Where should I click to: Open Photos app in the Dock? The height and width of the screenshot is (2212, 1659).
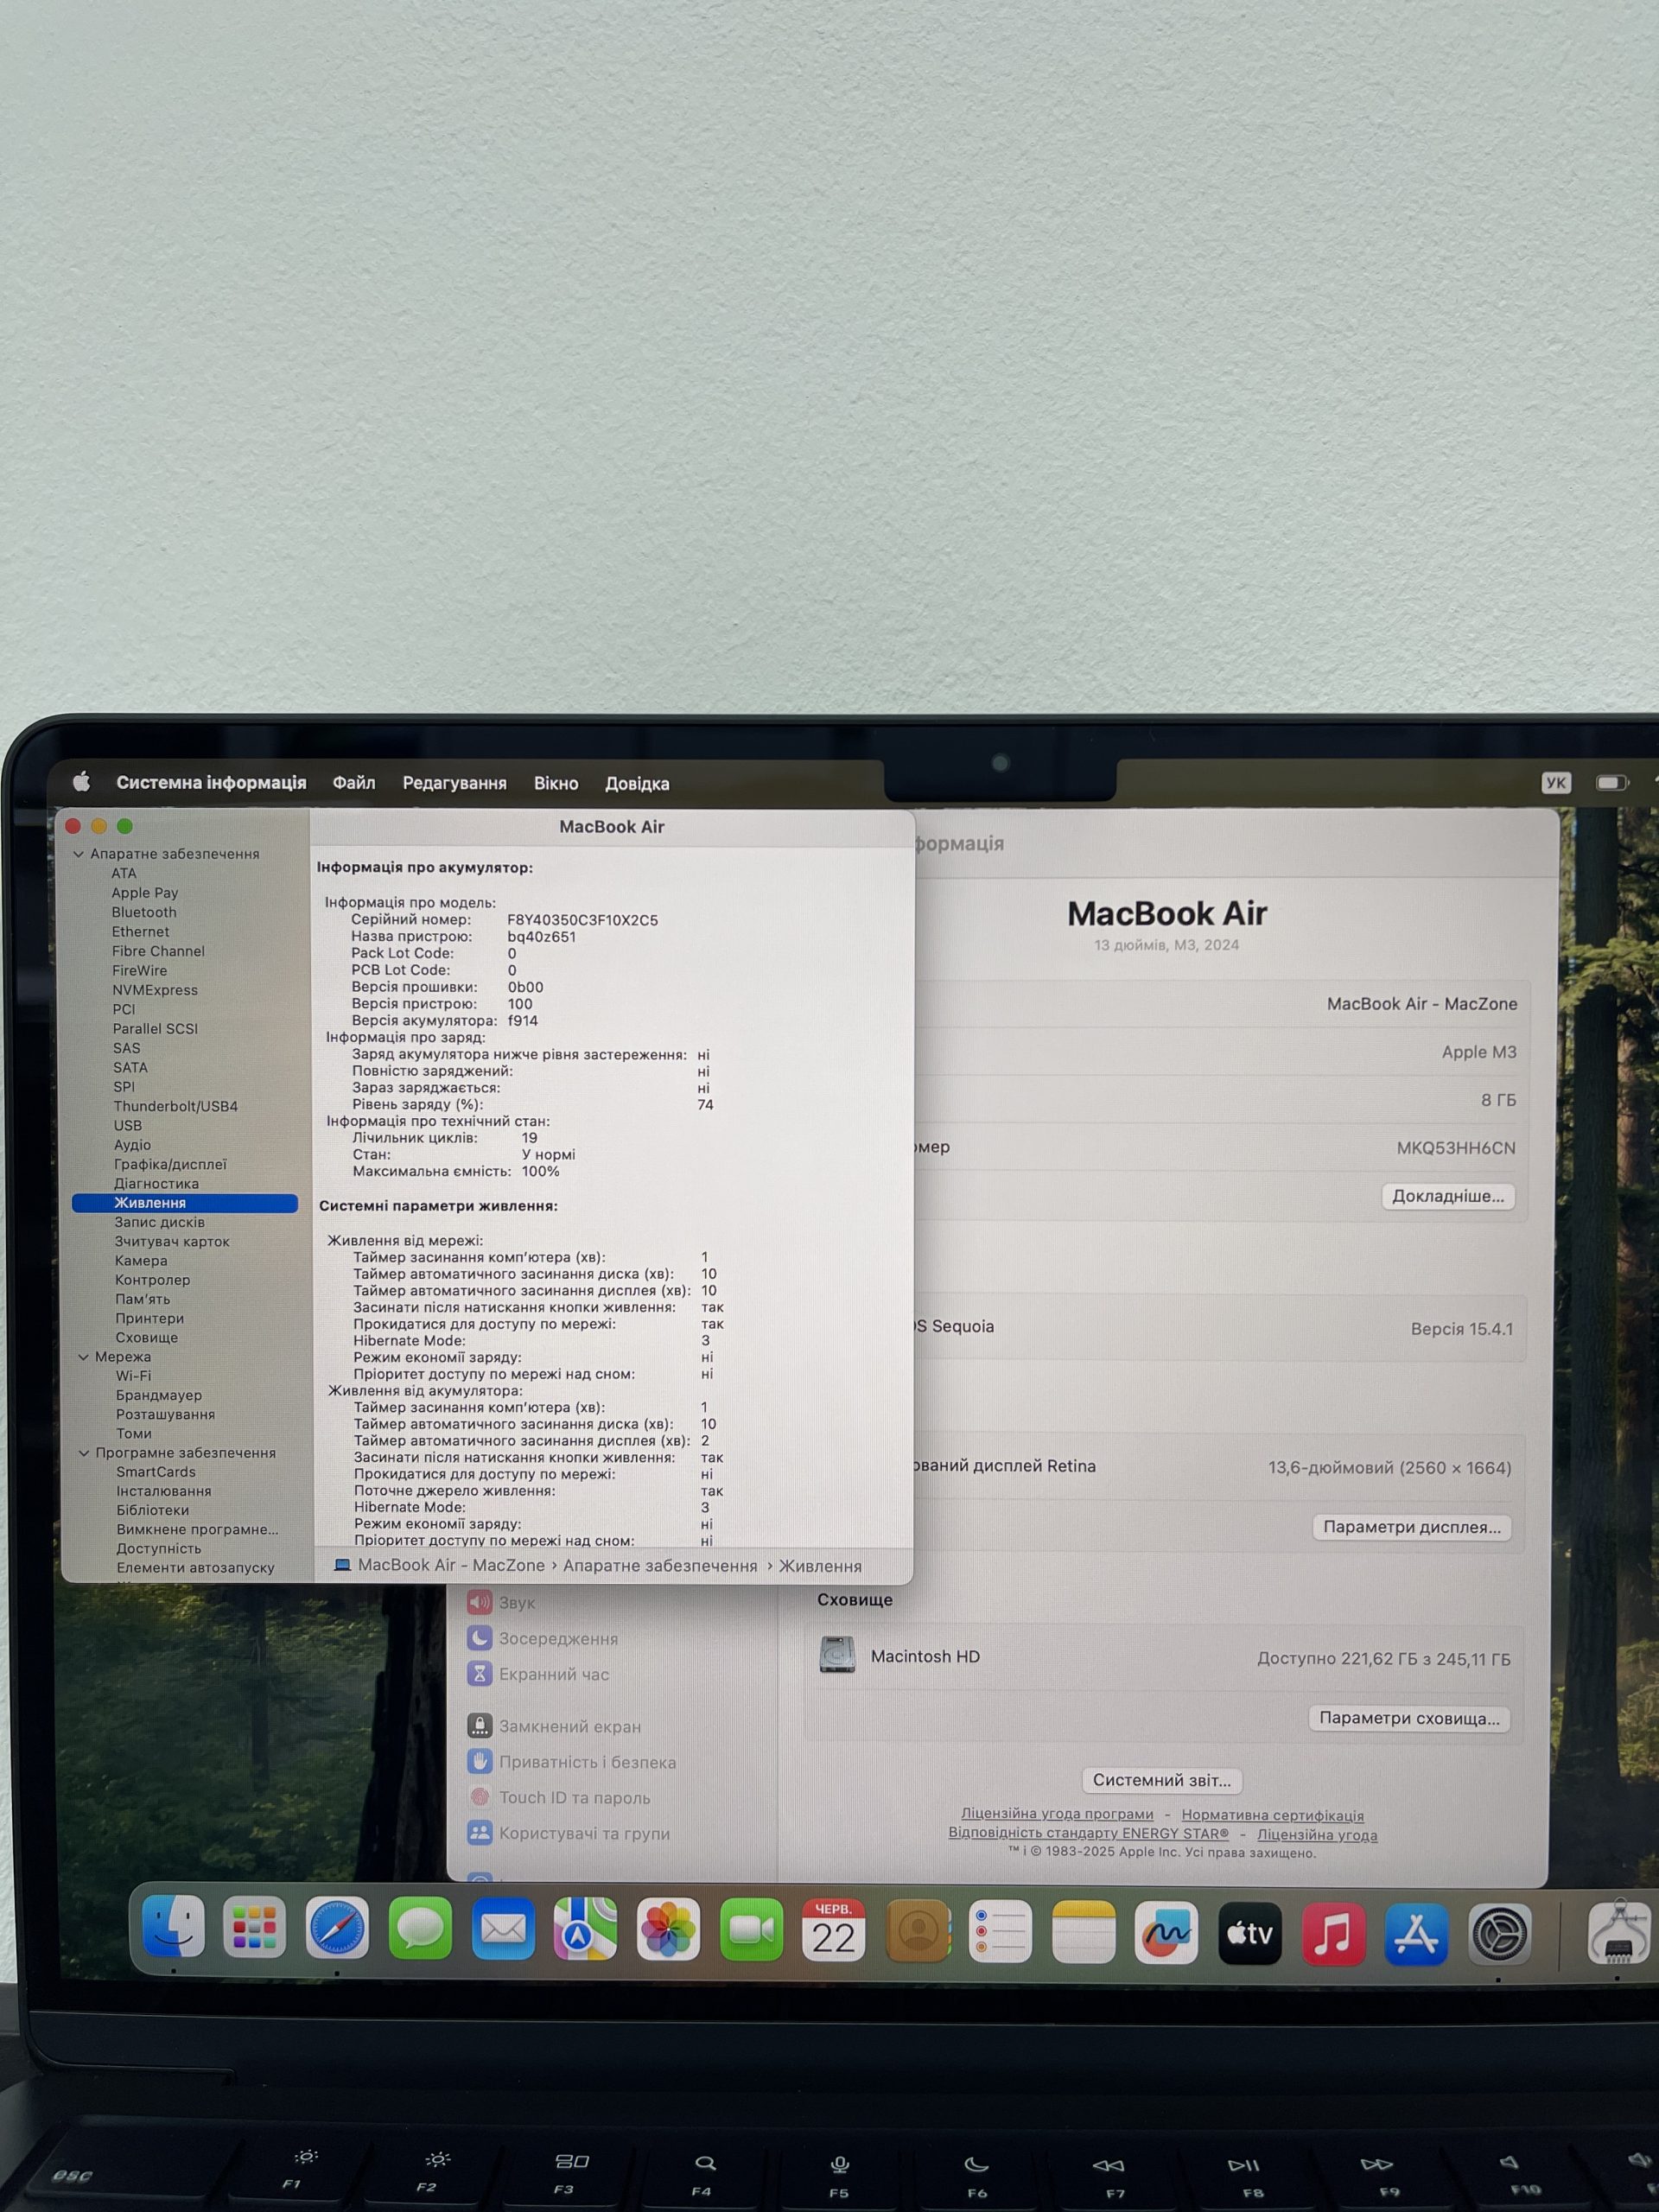point(668,1929)
